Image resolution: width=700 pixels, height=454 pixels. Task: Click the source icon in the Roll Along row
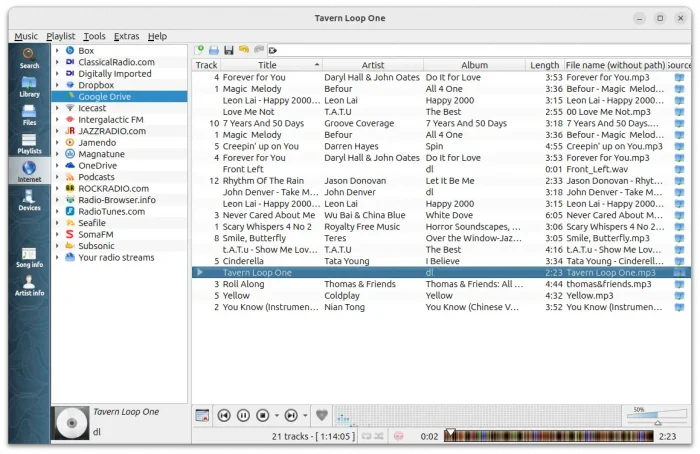(679, 284)
